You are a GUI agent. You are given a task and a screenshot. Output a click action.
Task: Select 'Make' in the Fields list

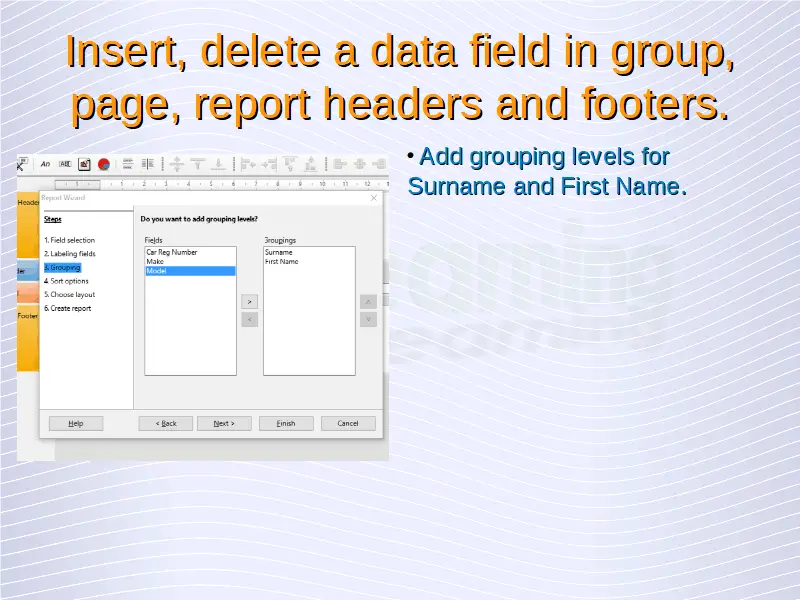click(190, 261)
